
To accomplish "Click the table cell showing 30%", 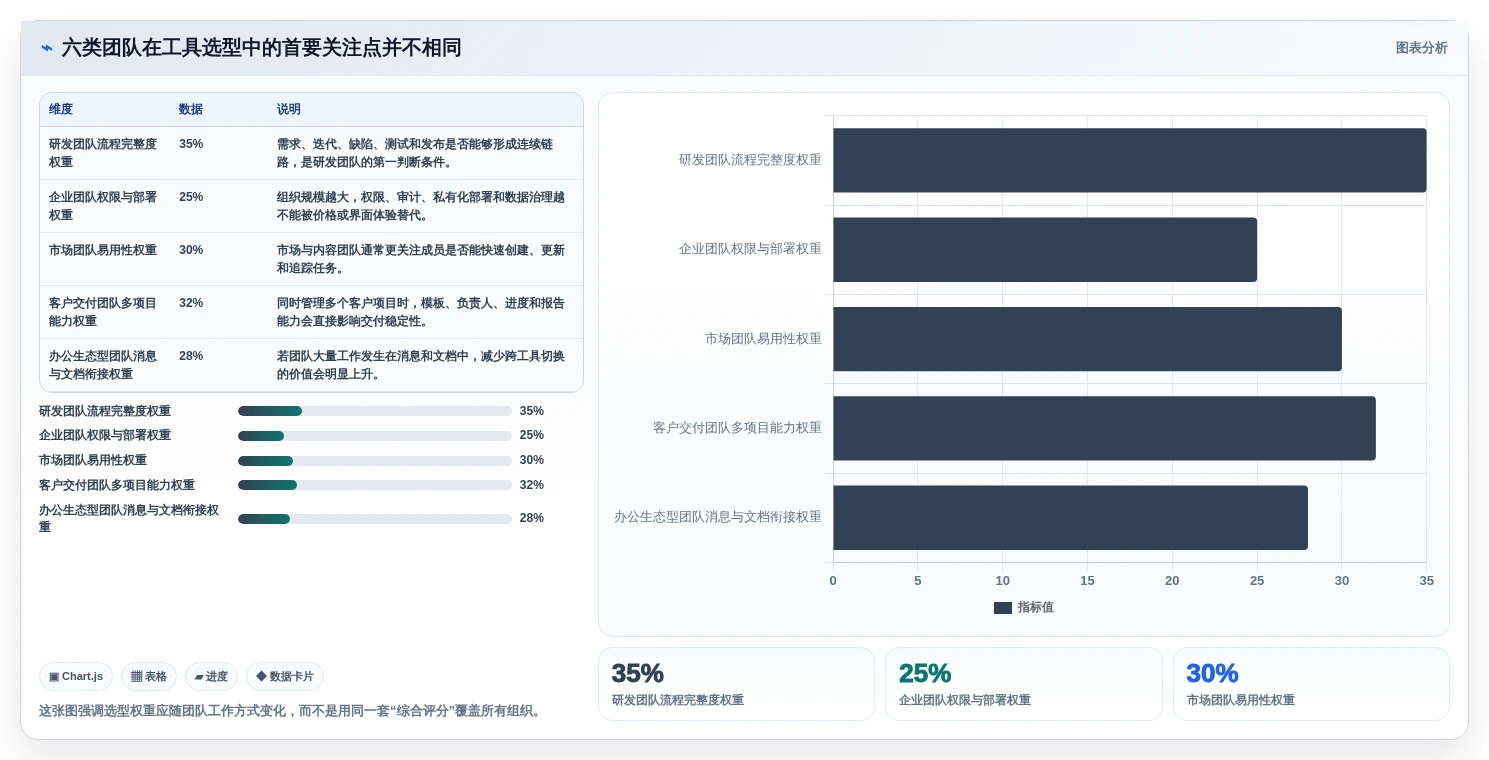I will [191, 250].
